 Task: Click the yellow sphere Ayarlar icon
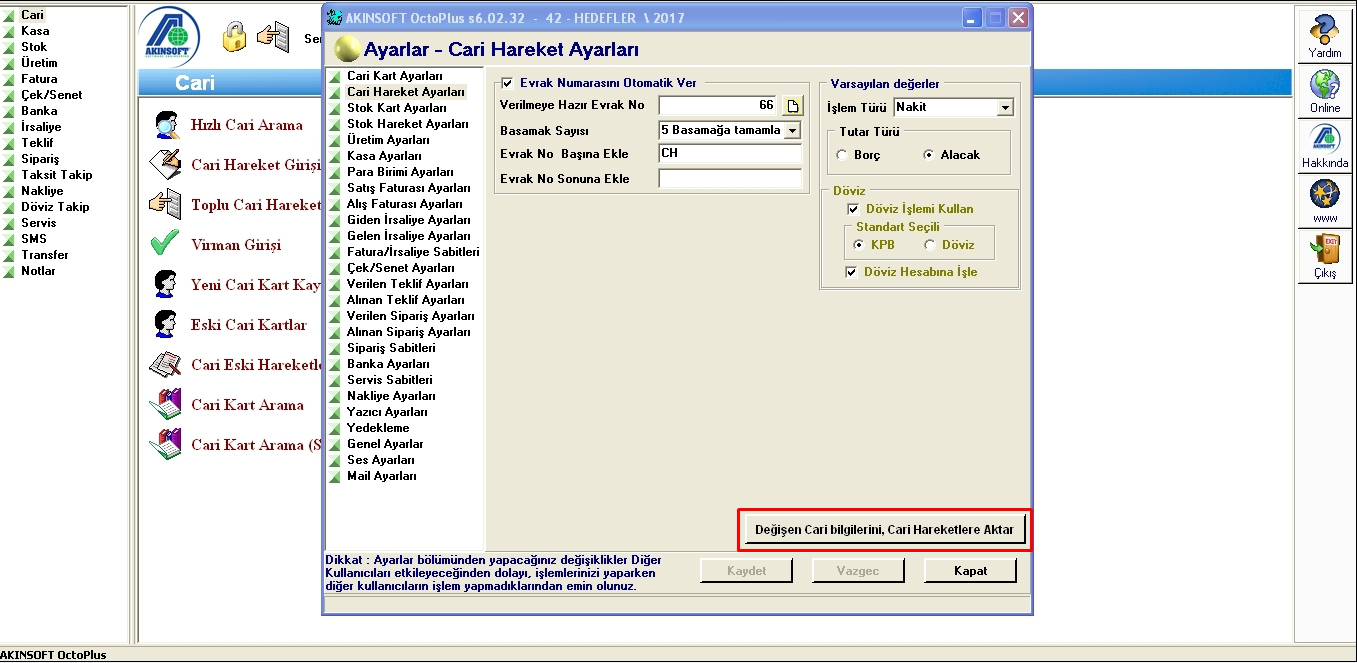(347, 49)
